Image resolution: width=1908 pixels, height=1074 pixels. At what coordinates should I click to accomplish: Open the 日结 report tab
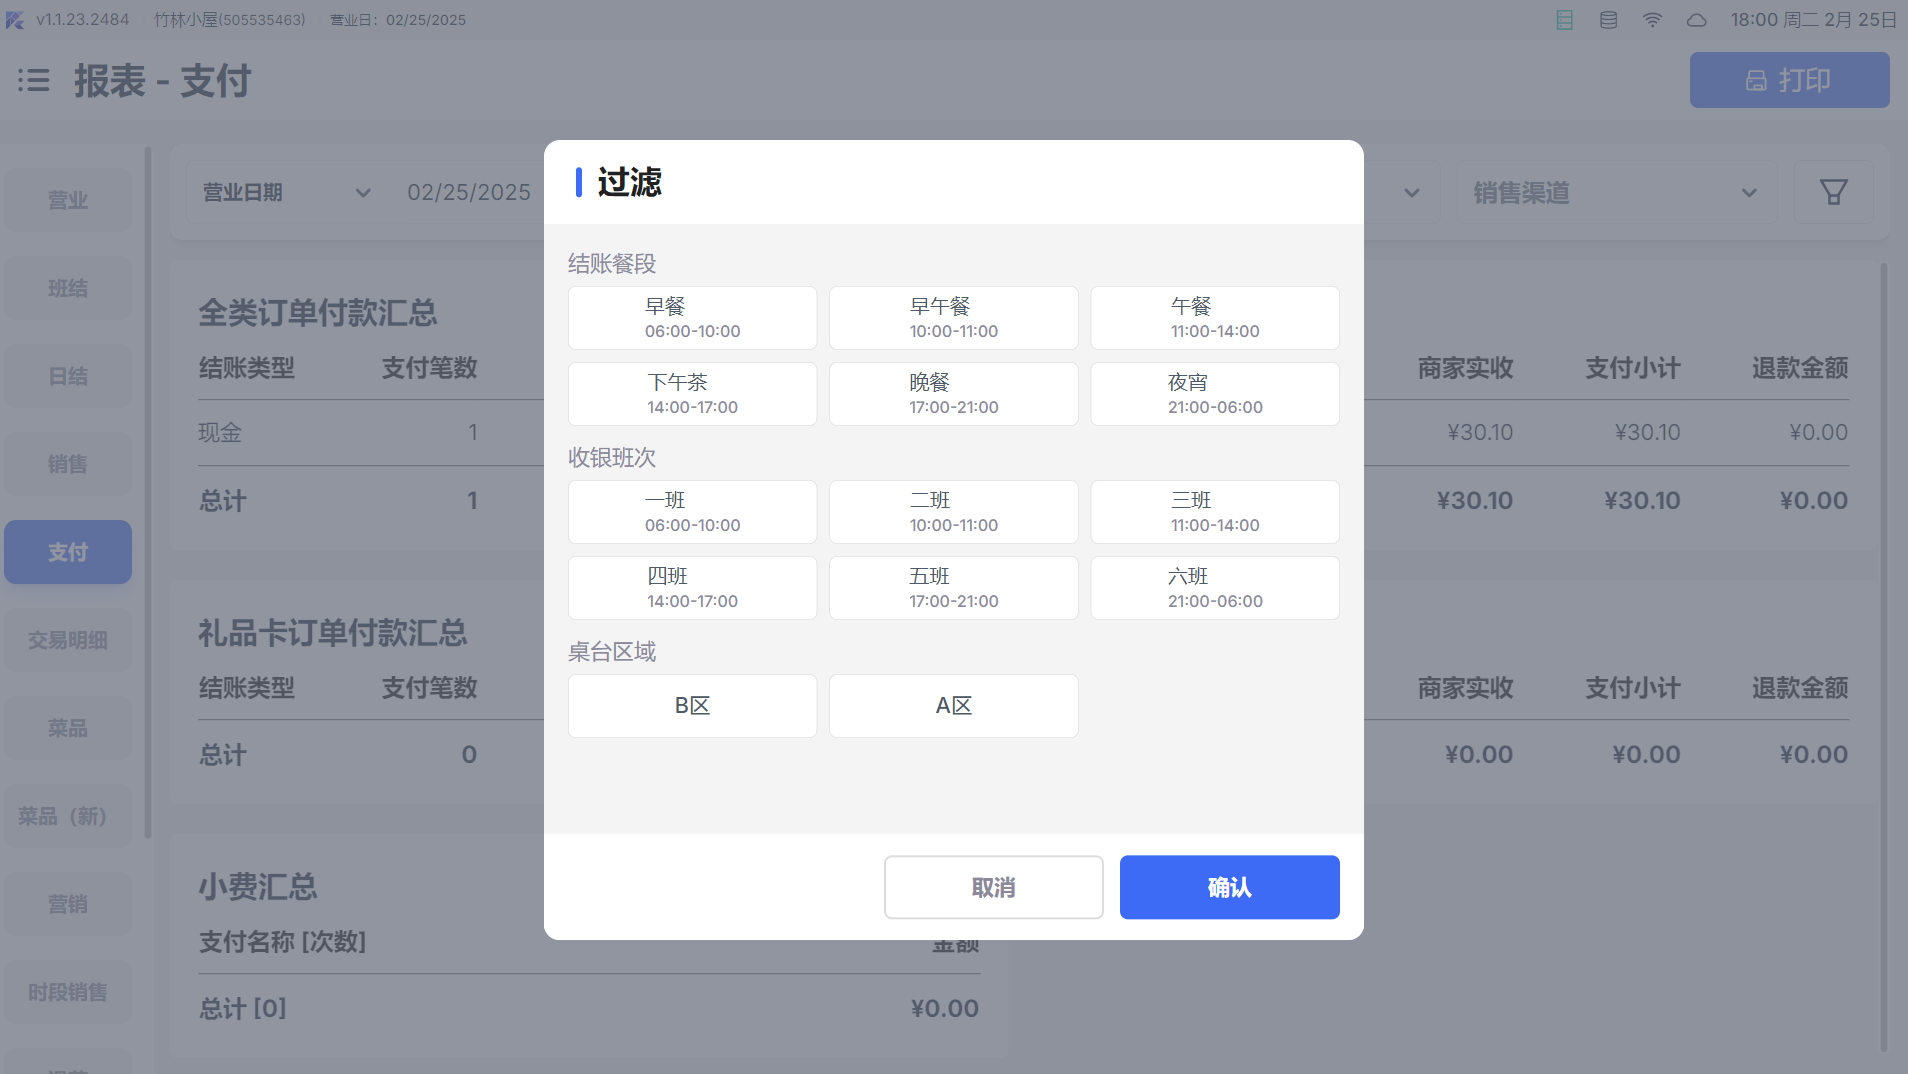coord(68,376)
